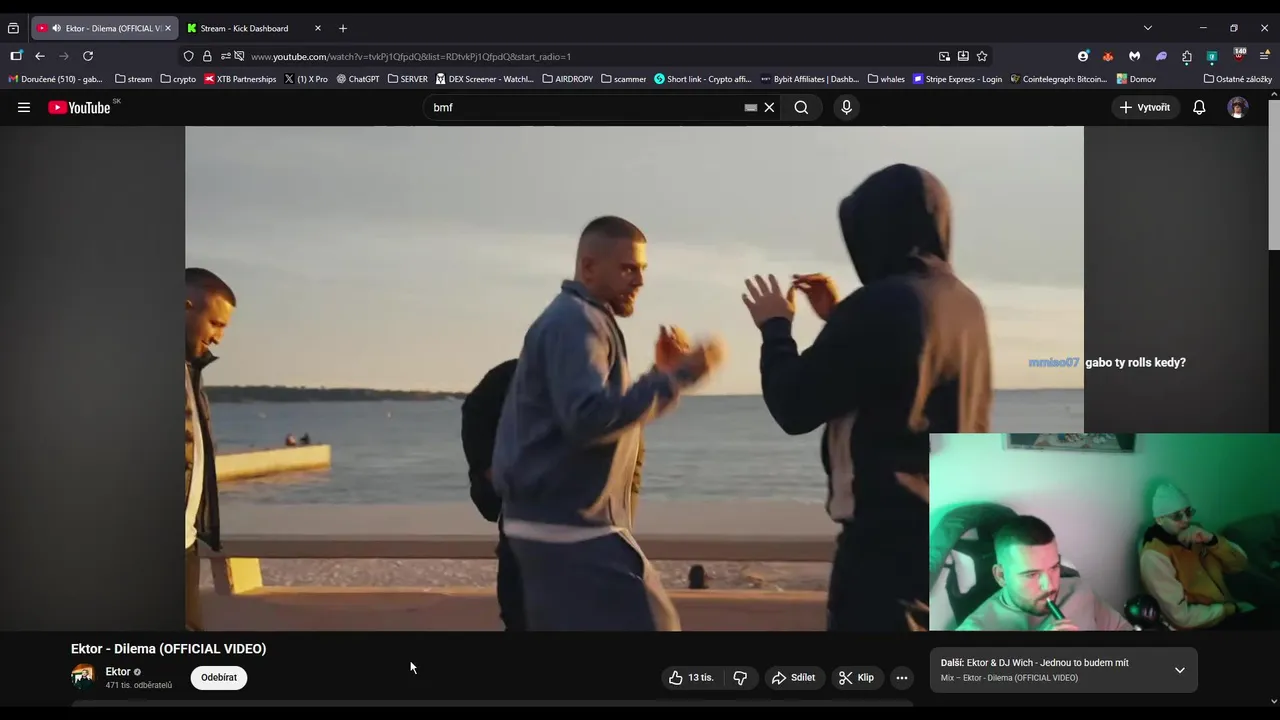
Task: Open the X Pro bookmark
Action: pyautogui.click(x=306, y=79)
